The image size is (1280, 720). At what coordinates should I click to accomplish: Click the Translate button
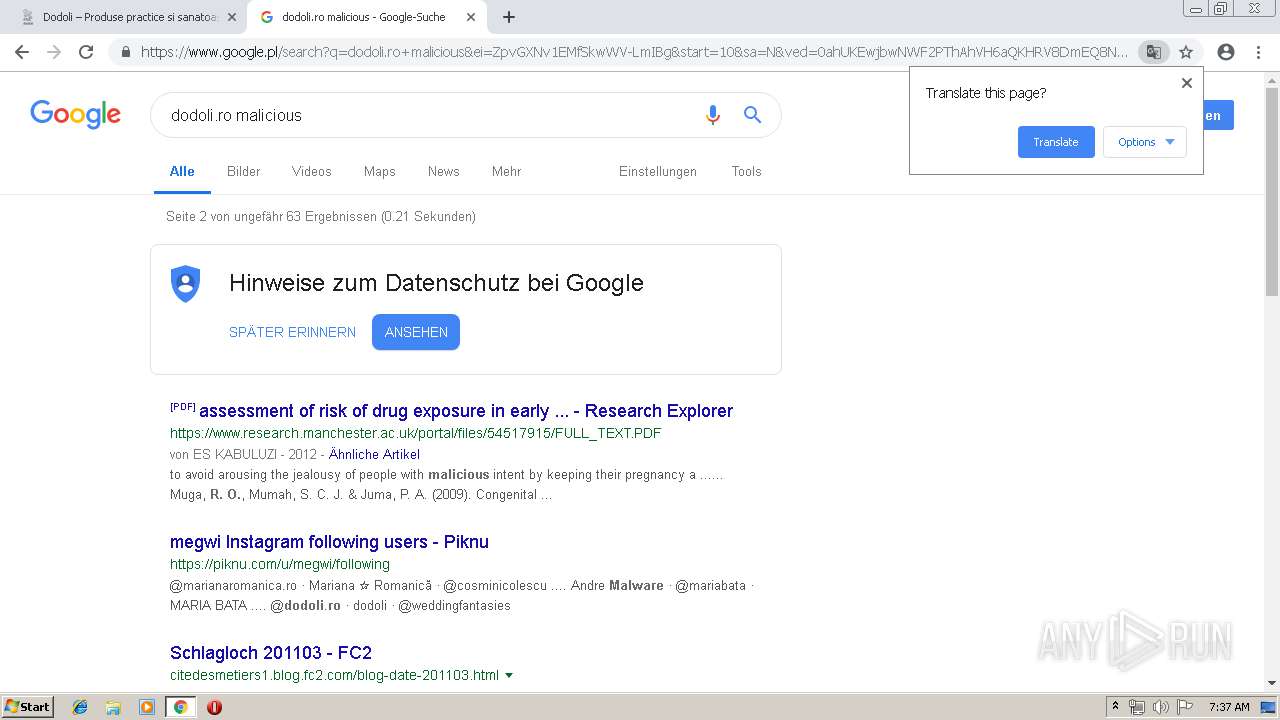1056,142
